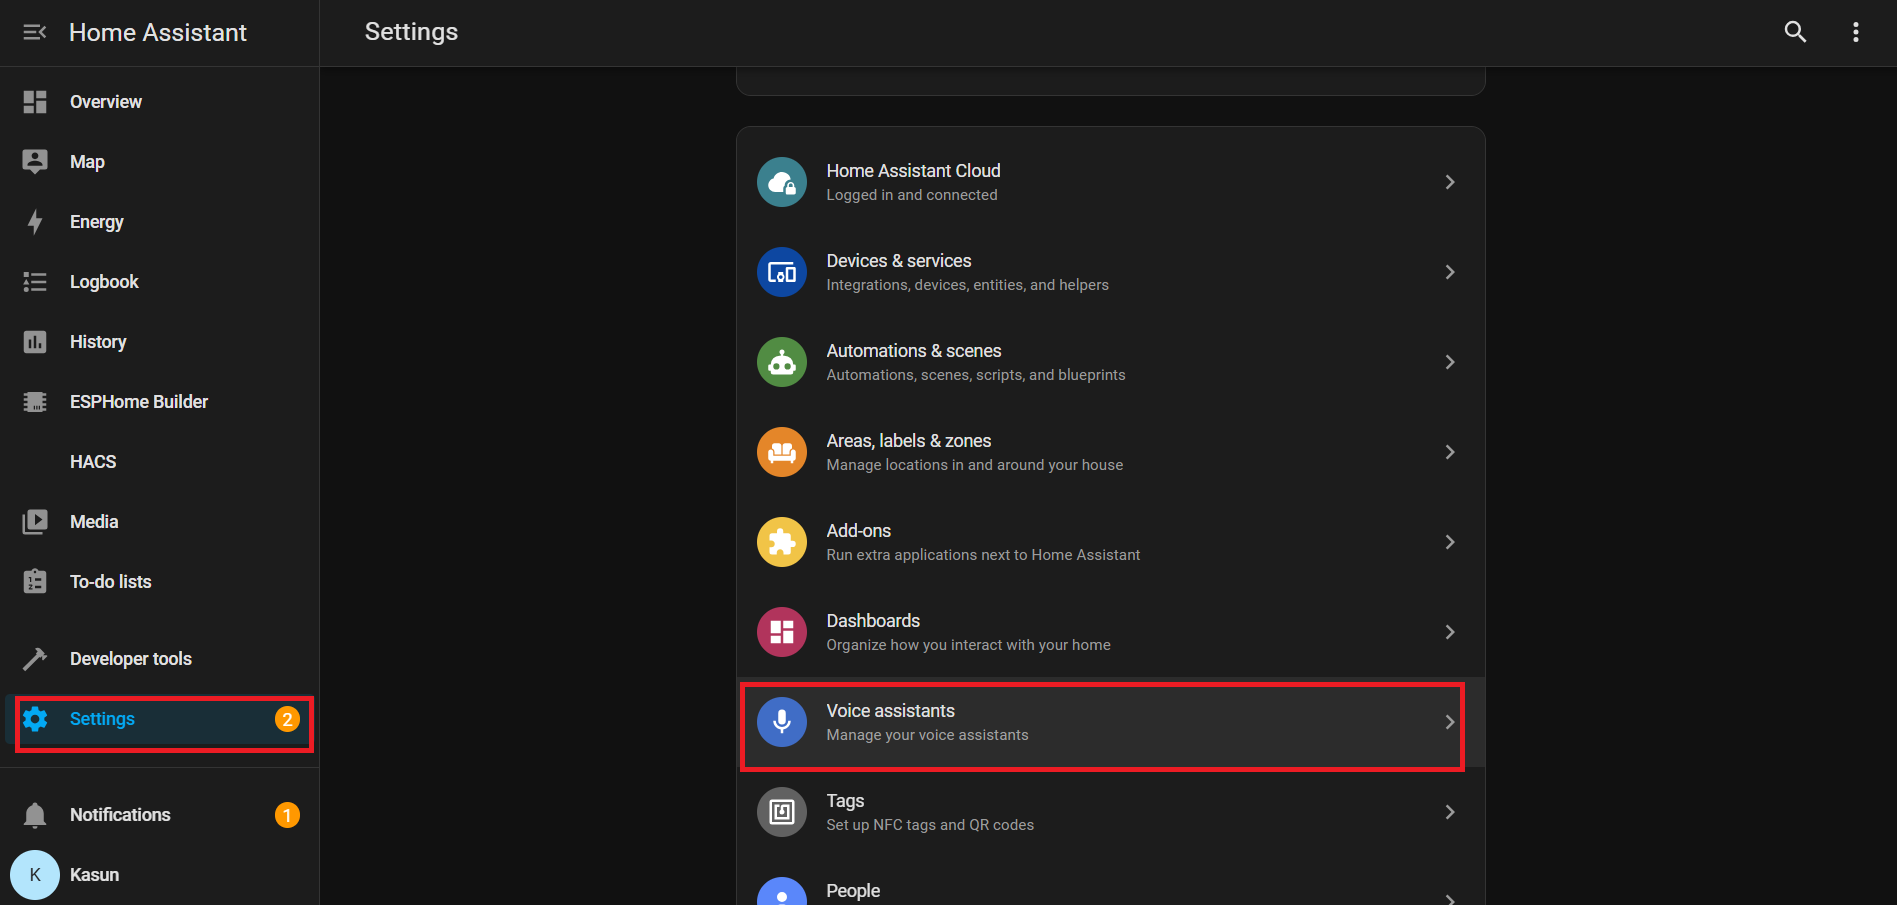Screen dimensions: 1897x905
Task: Click the Developer tools hammer icon
Action: pos(35,659)
